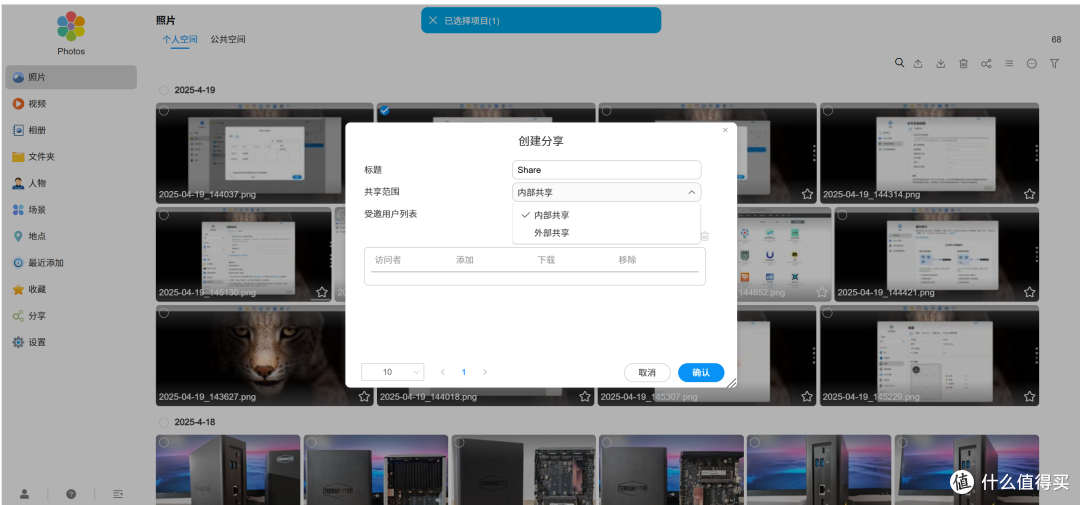This screenshot has height=505, width=1080.
Task: Click 取消 button
Action: pos(647,373)
